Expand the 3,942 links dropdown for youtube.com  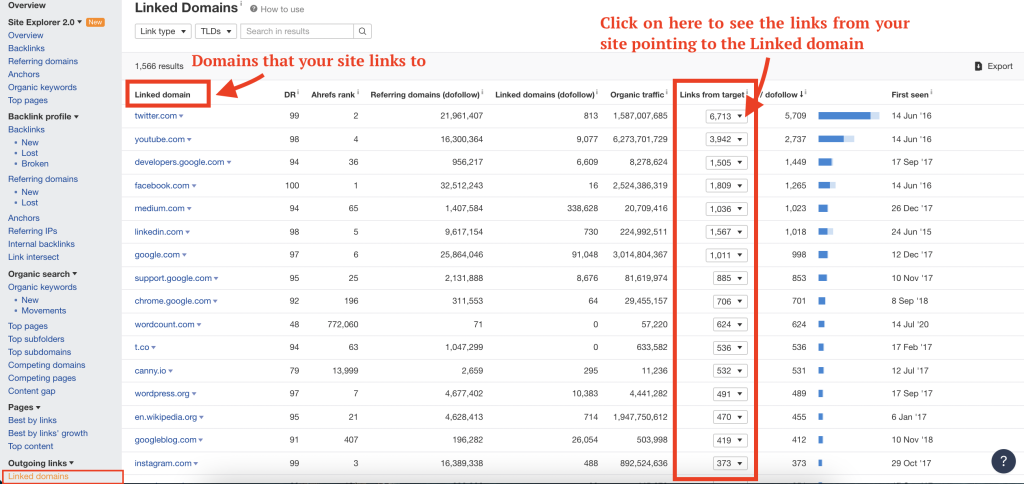pos(727,139)
